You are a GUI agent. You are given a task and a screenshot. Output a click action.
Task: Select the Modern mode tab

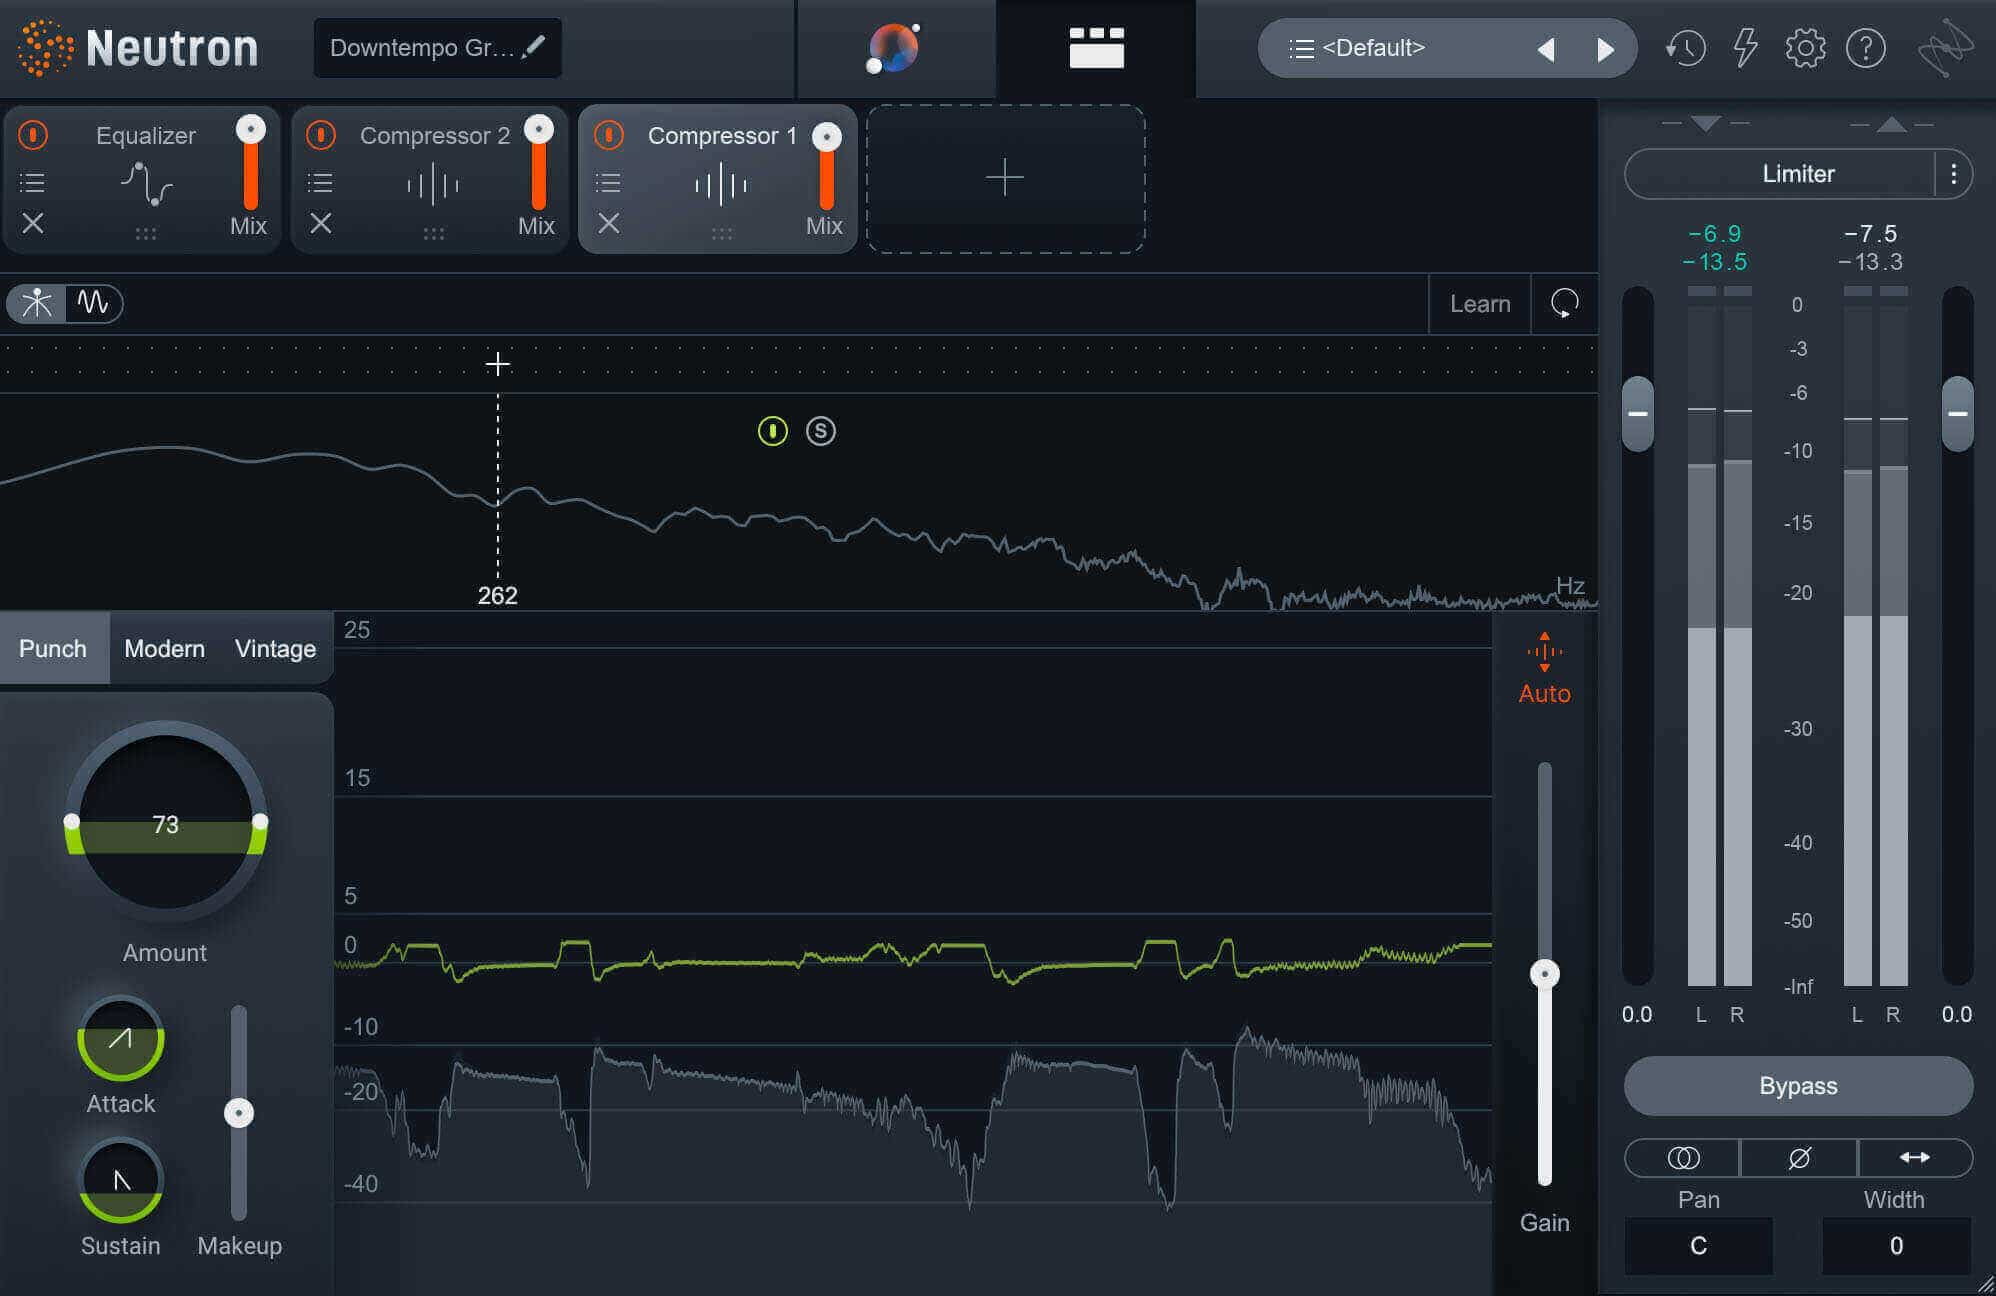click(x=164, y=648)
